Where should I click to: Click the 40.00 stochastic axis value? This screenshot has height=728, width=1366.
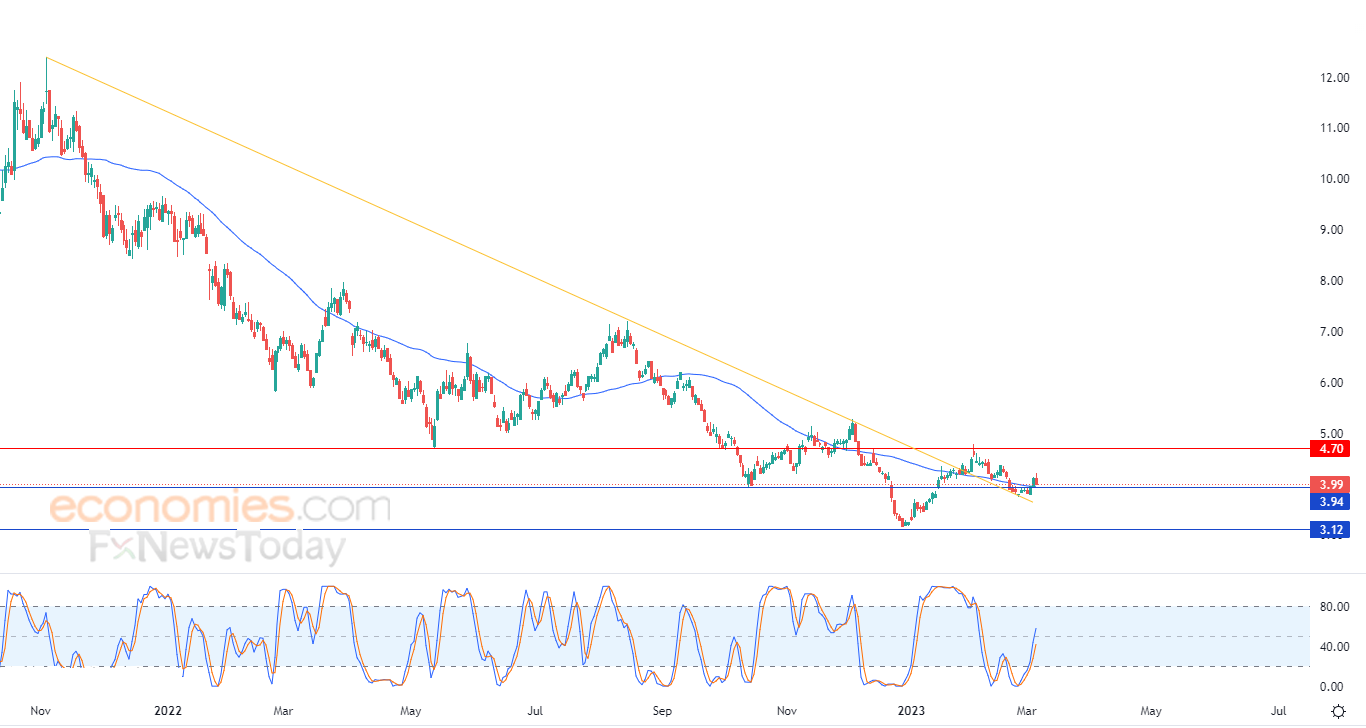(1333, 646)
